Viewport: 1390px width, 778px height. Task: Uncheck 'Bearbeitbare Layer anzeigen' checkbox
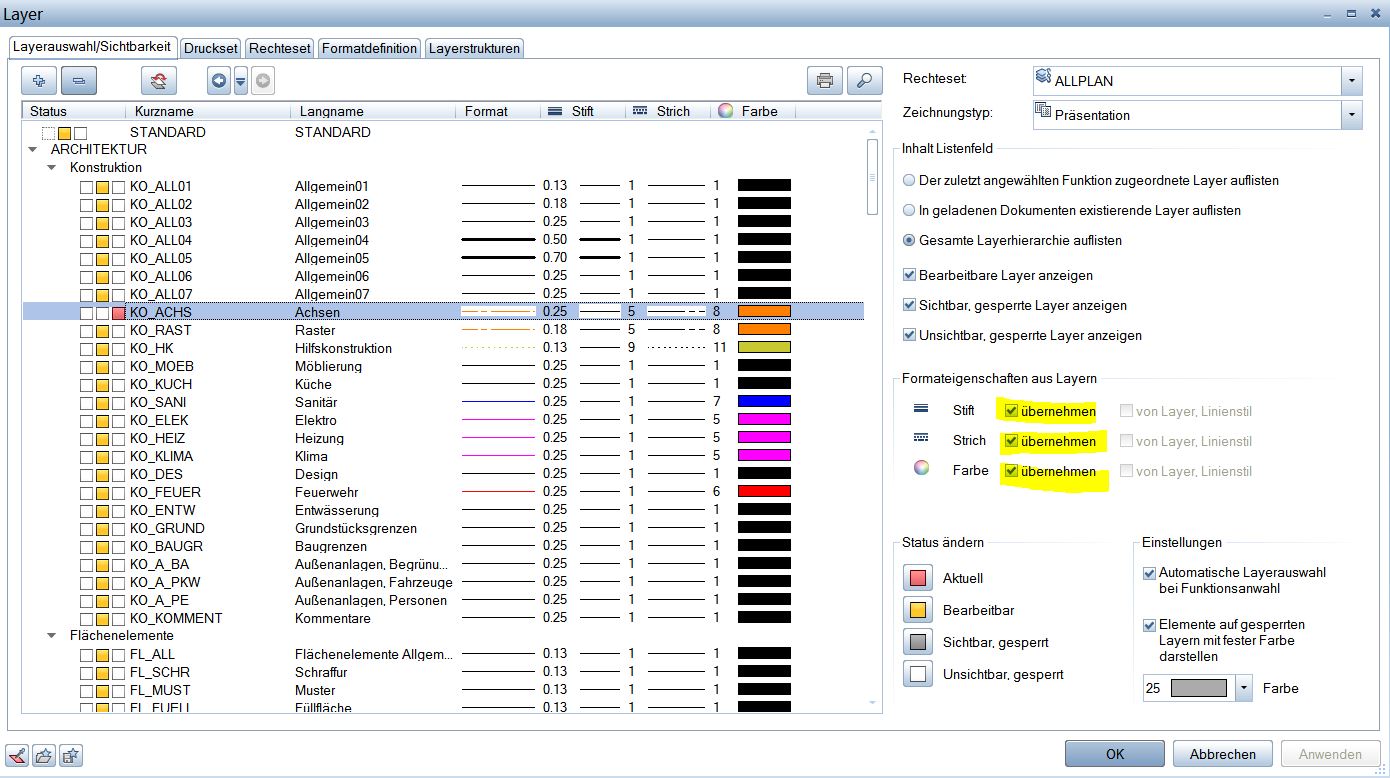tap(909, 275)
